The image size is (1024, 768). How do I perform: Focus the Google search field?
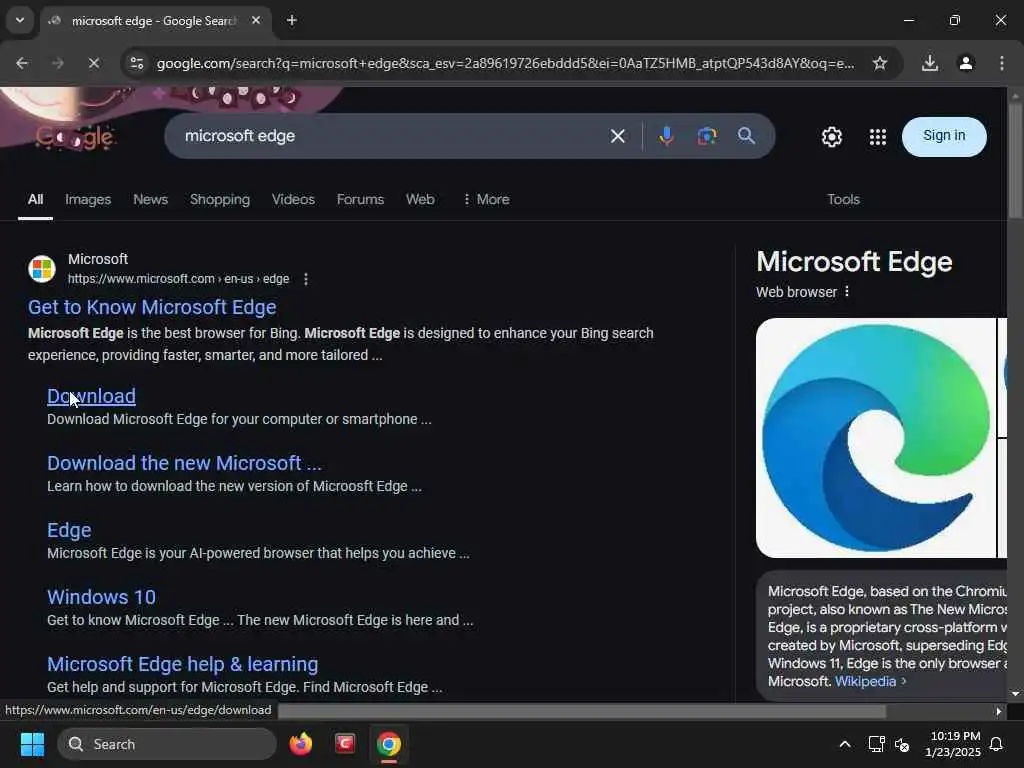click(x=392, y=136)
